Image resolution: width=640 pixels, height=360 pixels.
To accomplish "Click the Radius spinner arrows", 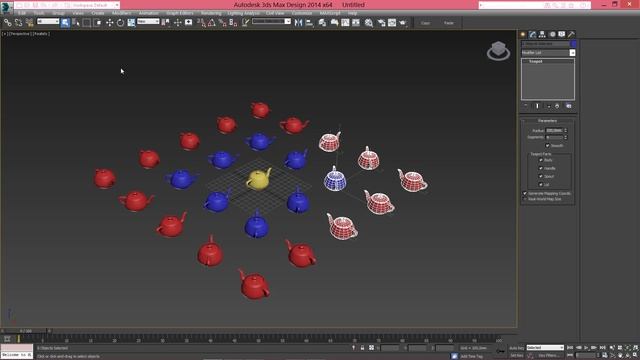I will (x=565, y=131).
